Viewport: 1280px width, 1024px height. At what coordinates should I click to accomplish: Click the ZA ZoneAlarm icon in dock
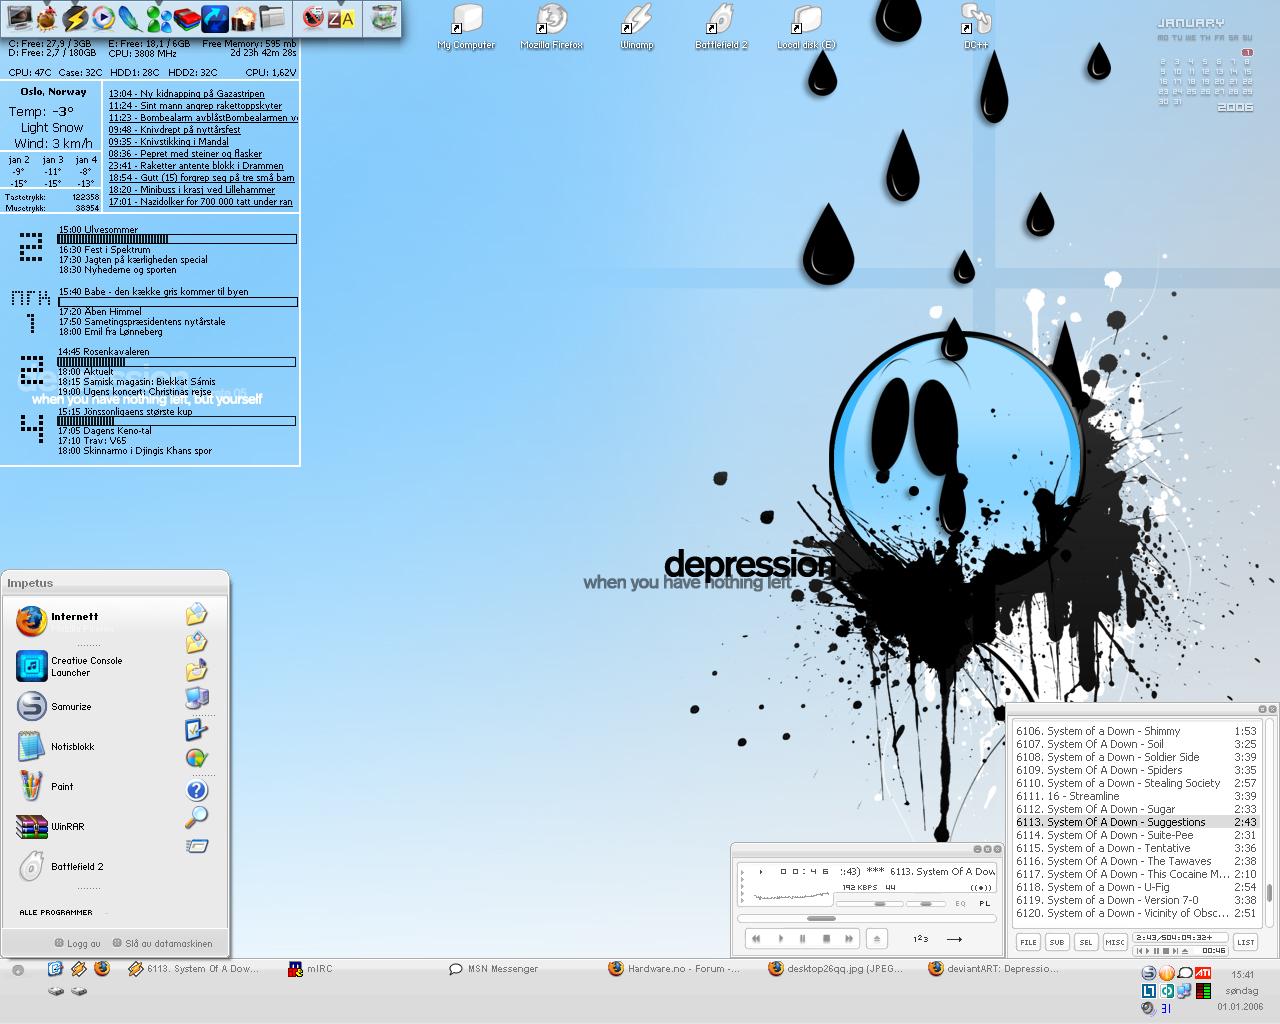coord(341,18)
